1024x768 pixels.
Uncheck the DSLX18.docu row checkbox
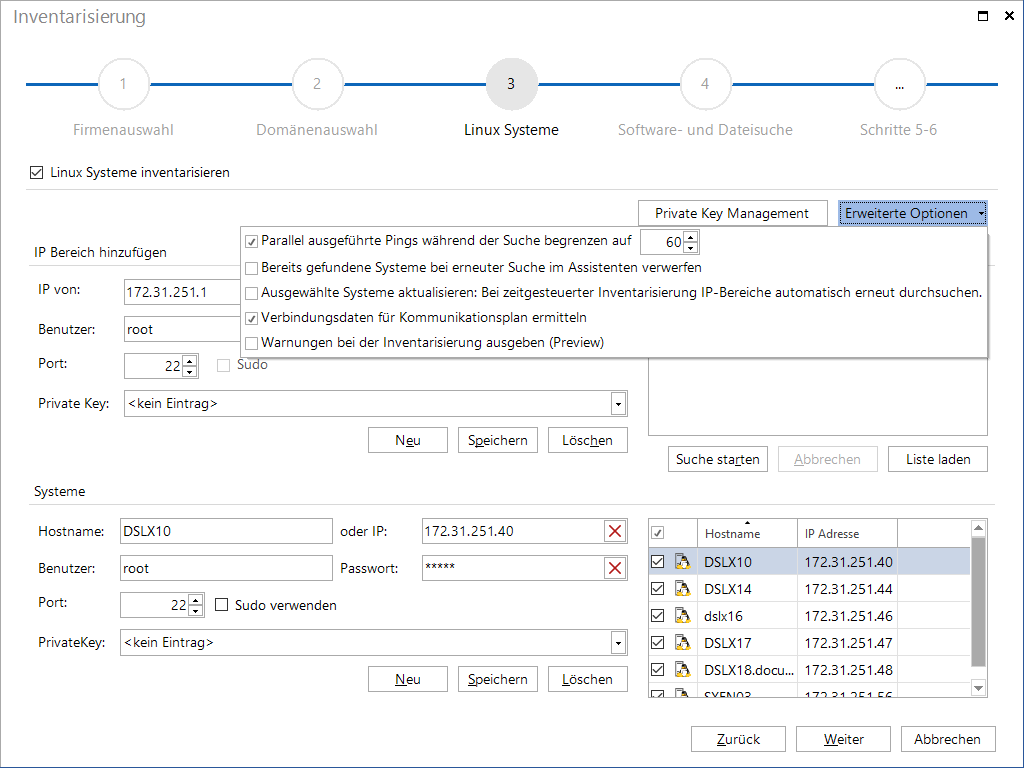[658, 670]
